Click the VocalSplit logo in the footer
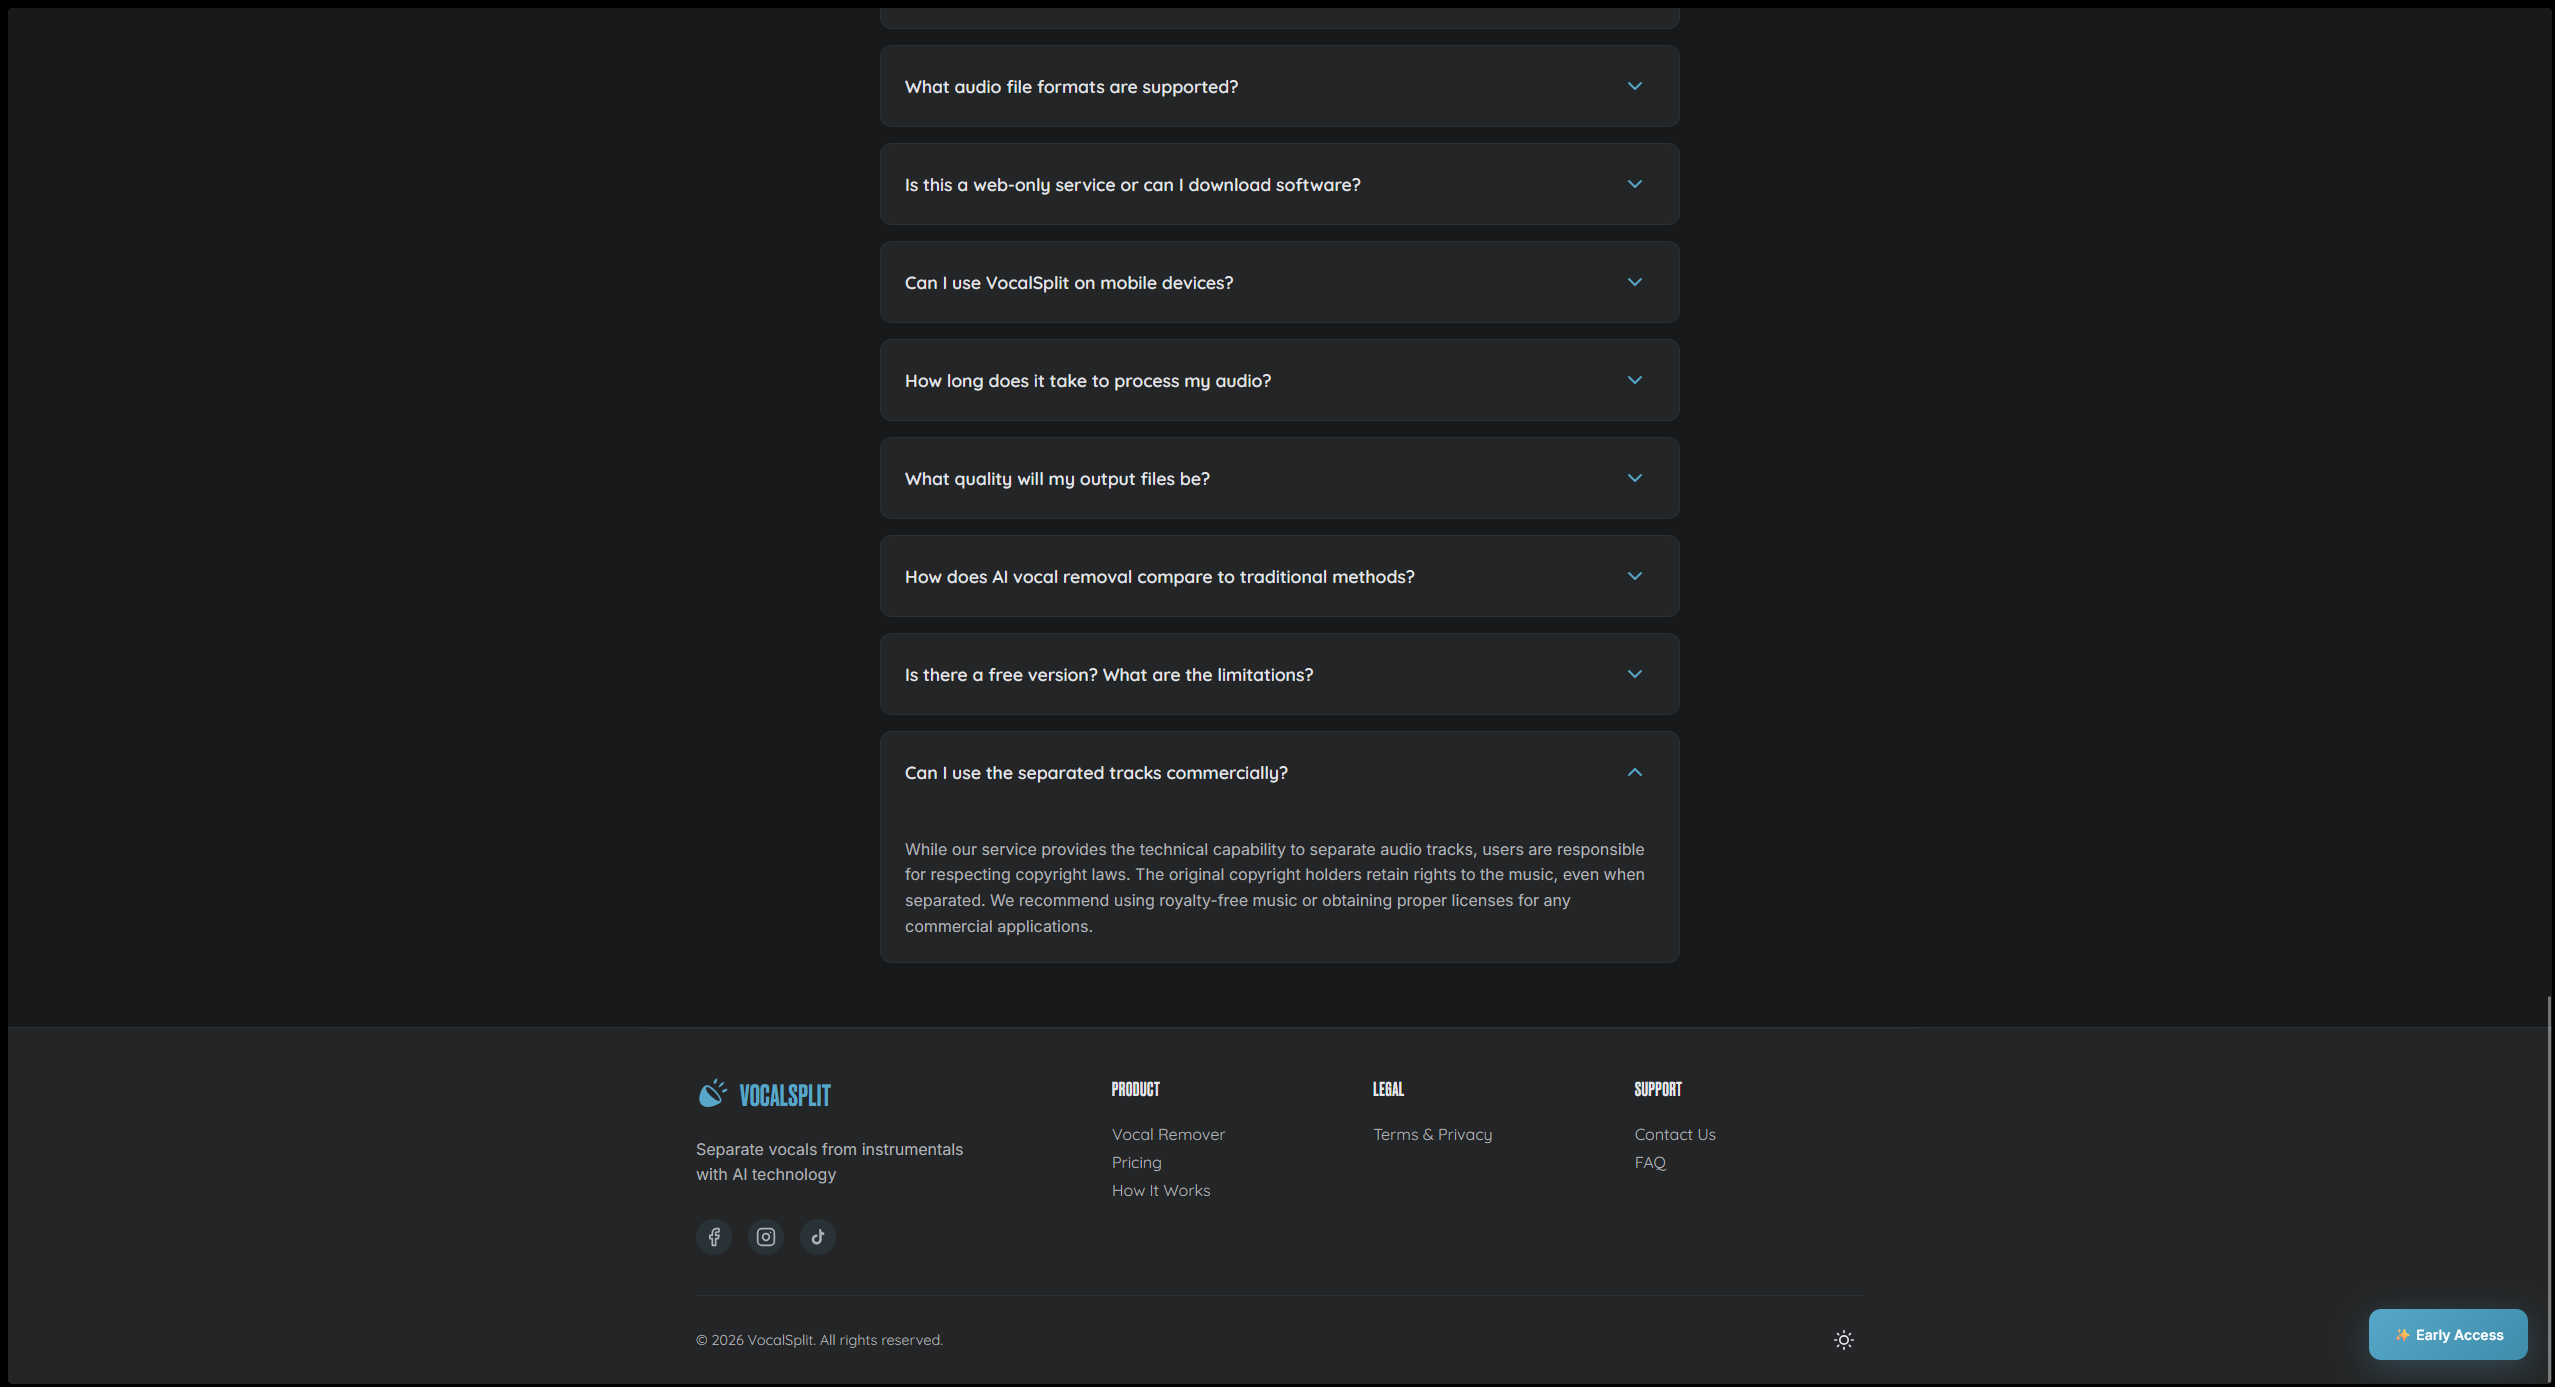Image resolution: width=2555 pixels, height=1387 pixels. [765, 1094]
